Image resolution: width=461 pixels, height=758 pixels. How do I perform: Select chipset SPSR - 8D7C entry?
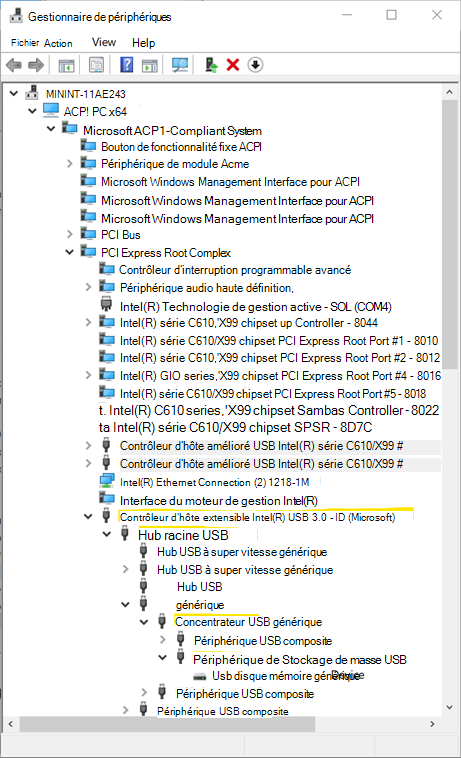(x=235, y=427)
